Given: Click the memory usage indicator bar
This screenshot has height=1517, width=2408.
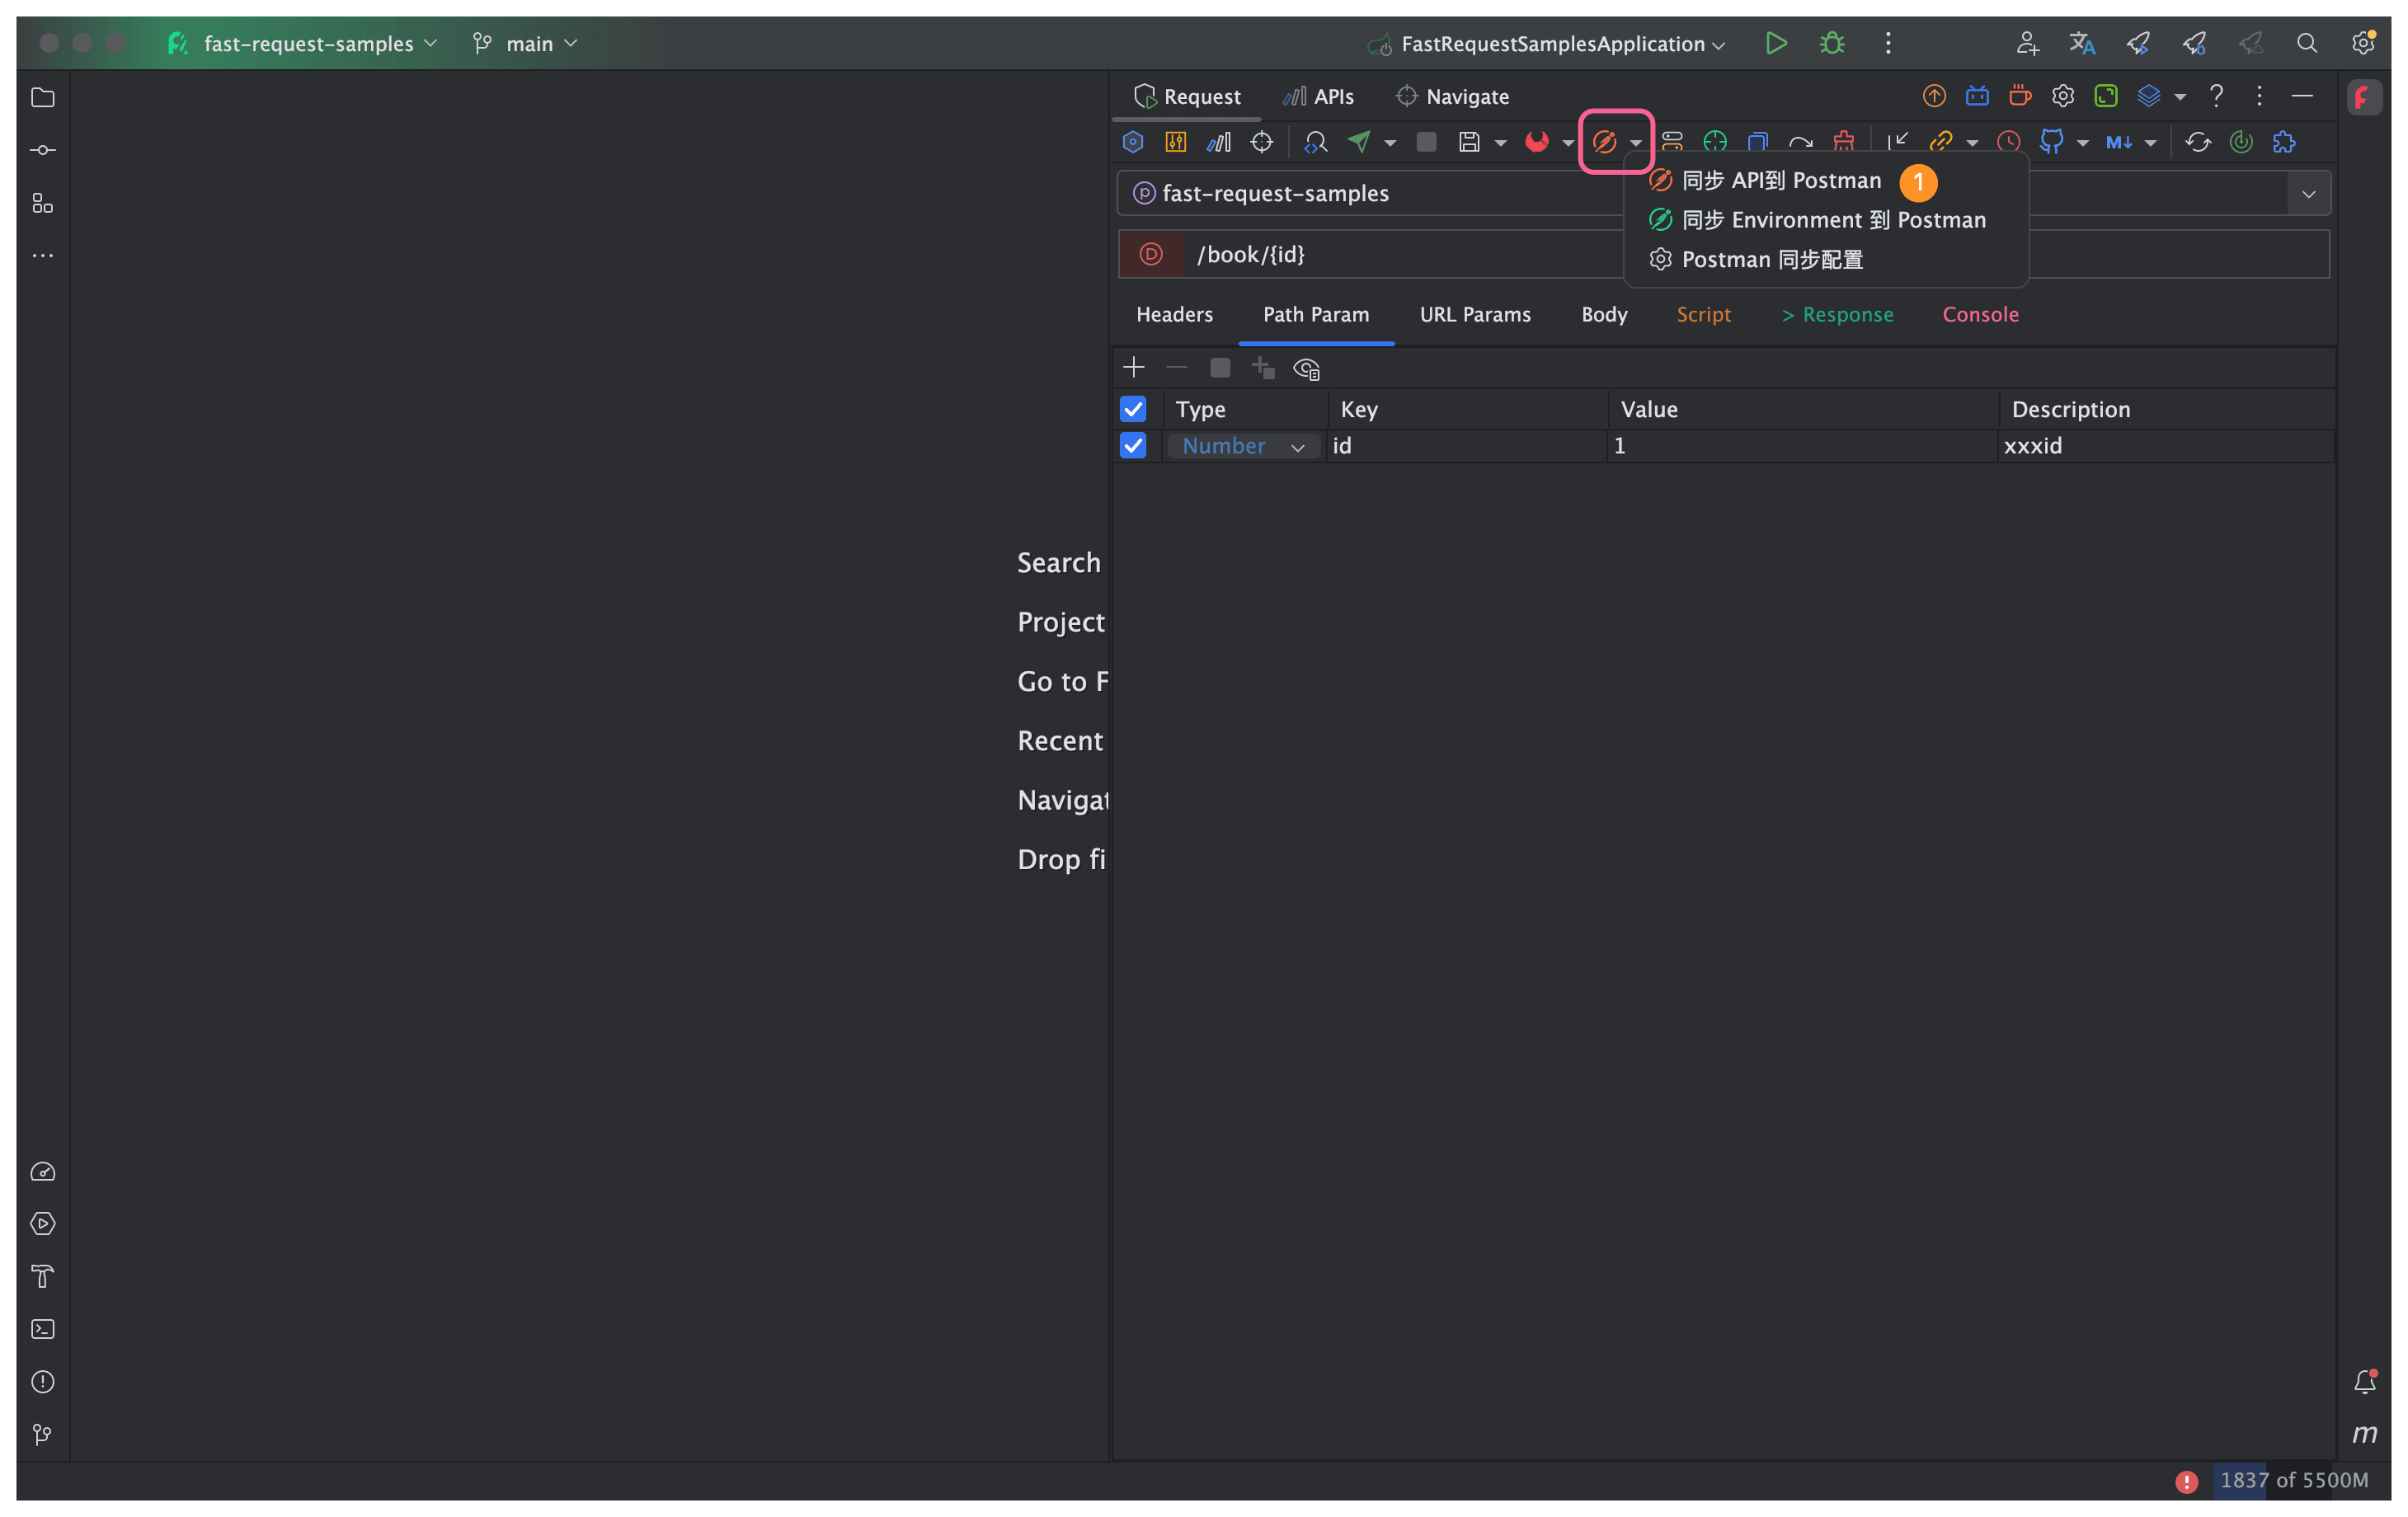Looking at the screenshot, I should pyautogui.click(x=2293, y=1480).
